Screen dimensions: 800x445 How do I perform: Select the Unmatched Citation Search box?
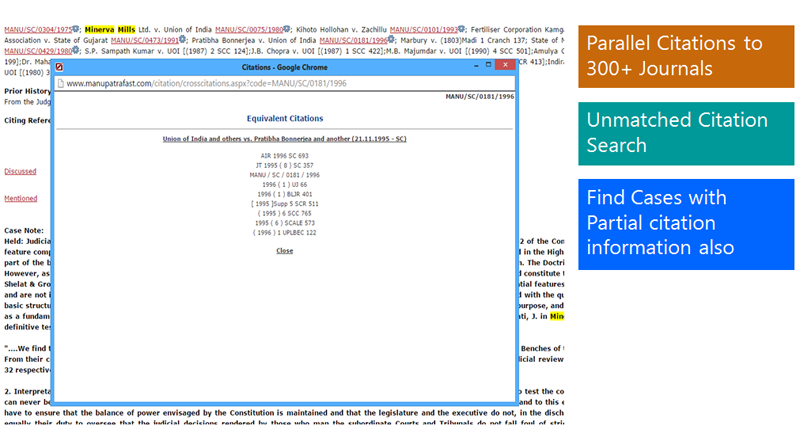pyautogui.click(x=685, y=133)
